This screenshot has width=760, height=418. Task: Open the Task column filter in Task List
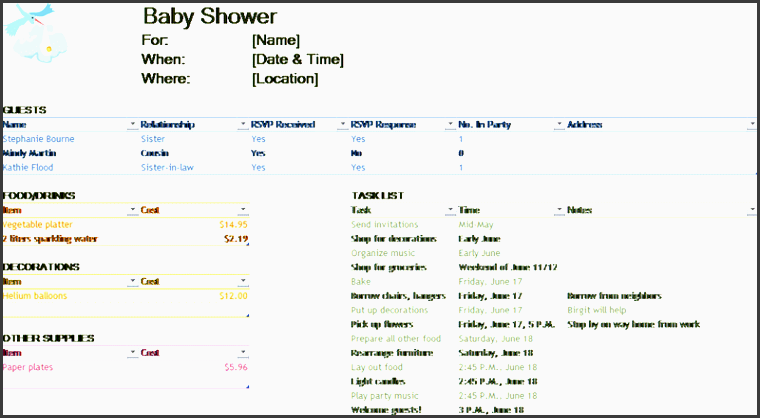point(450,211)
